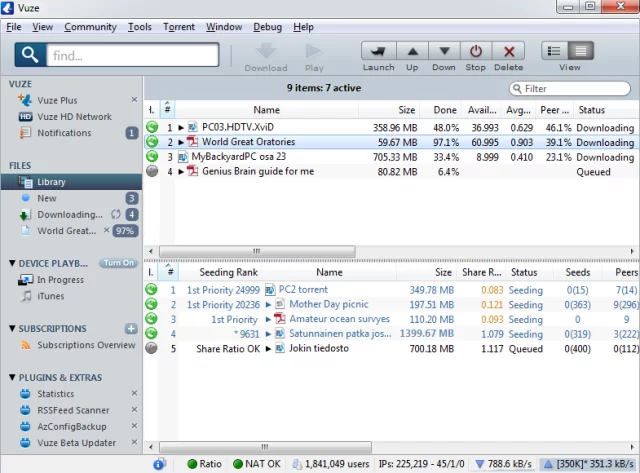640x473 pixels.
Task: Select Library in the sidebar
Action: pos(51,182)
